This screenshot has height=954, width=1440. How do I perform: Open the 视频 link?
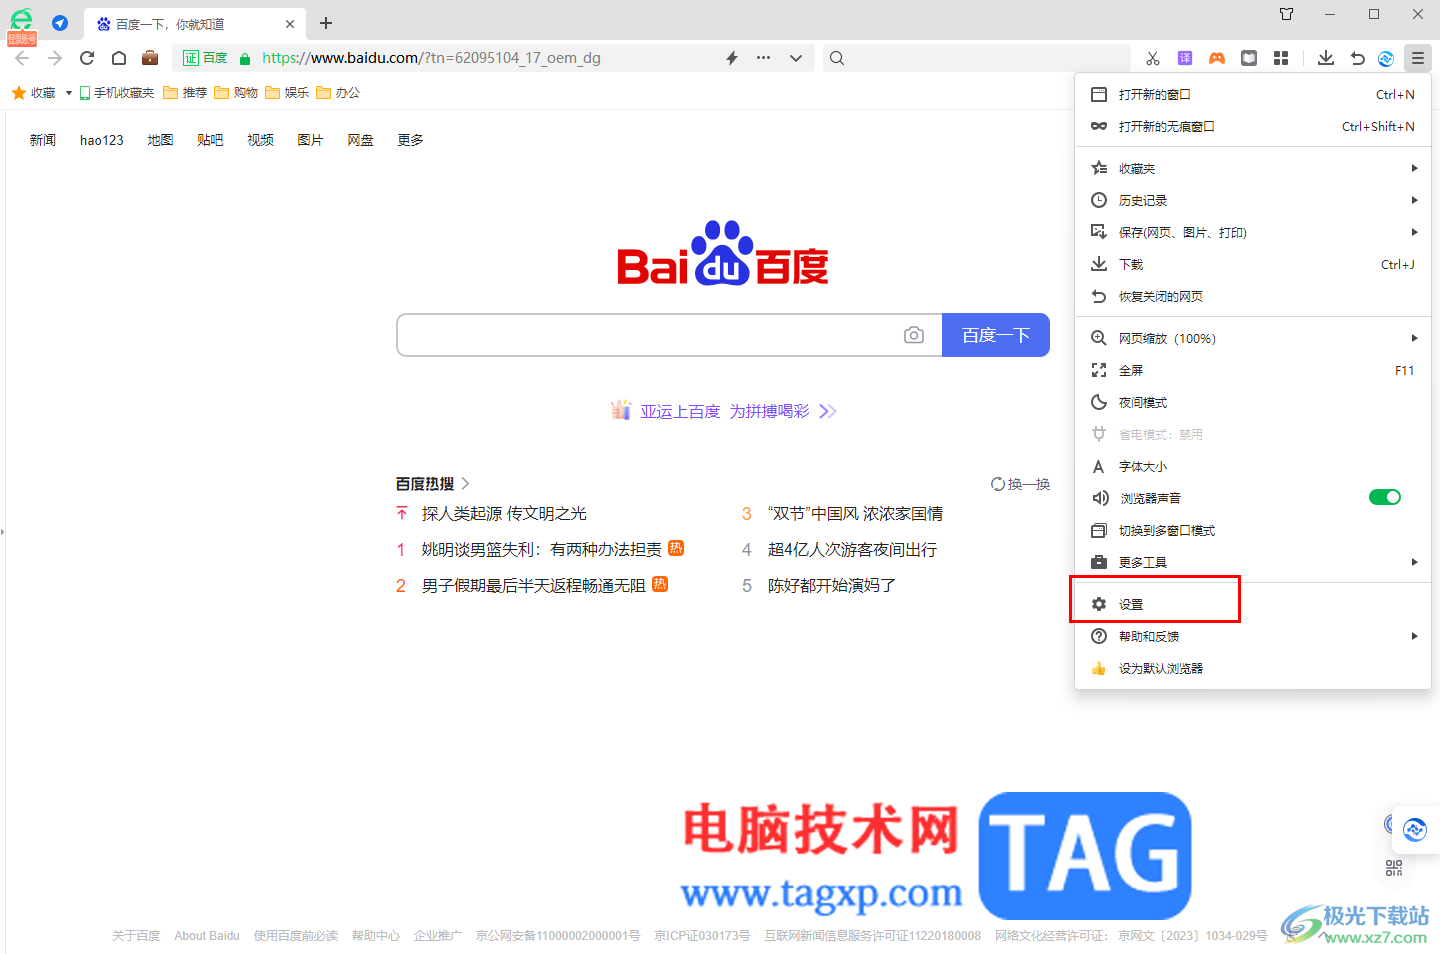coord(260,140)
